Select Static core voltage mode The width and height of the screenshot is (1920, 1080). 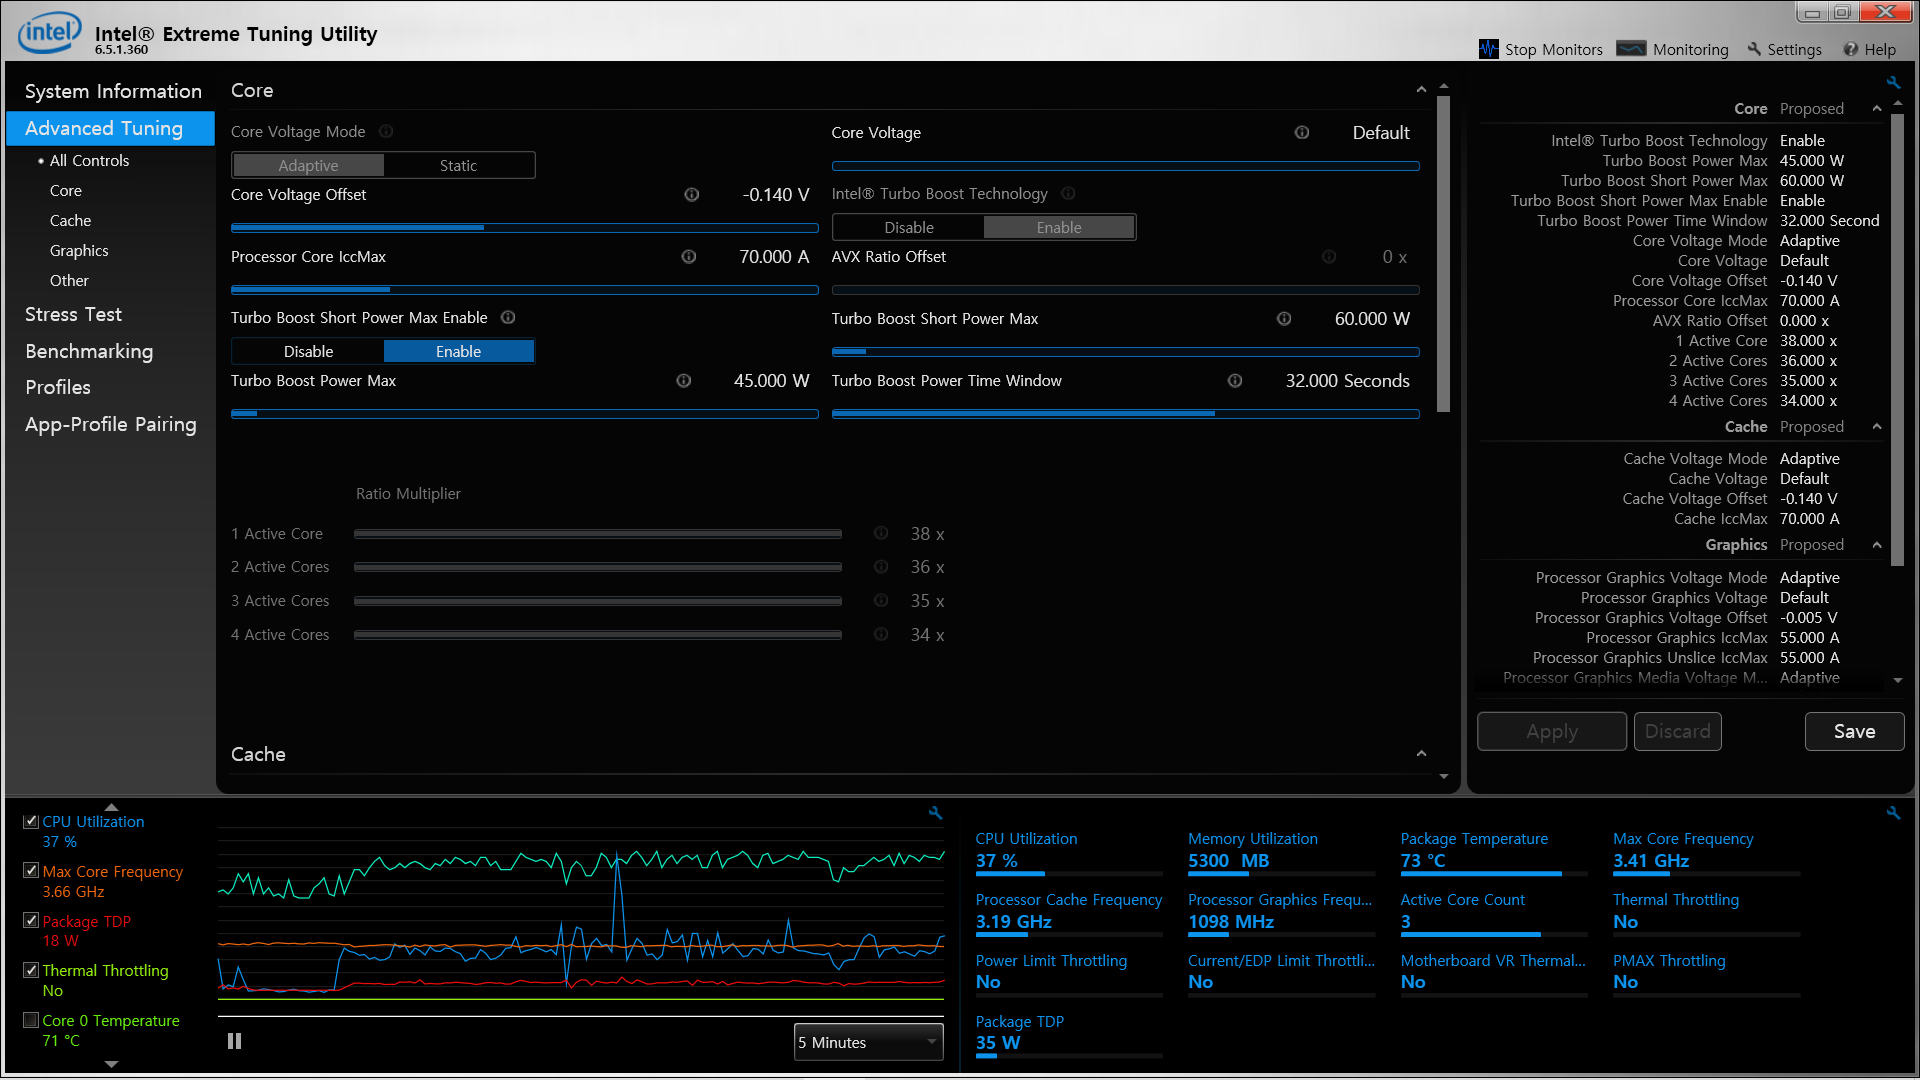point(459,165)
